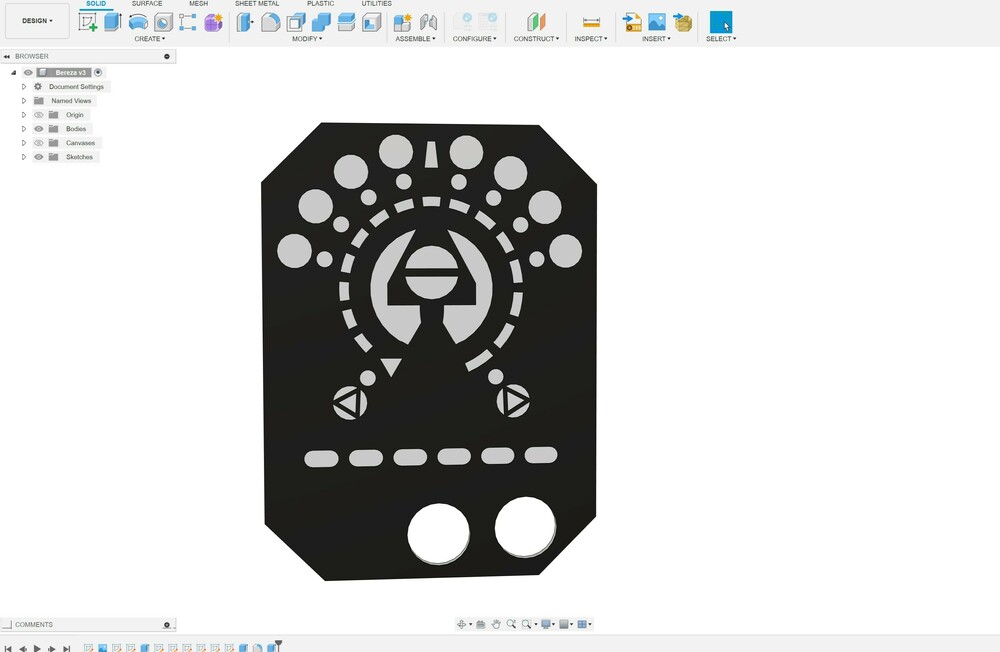This screenshot has height=652, width=1000.
Task: Select the Hole tool
Action: click(163, 22)
